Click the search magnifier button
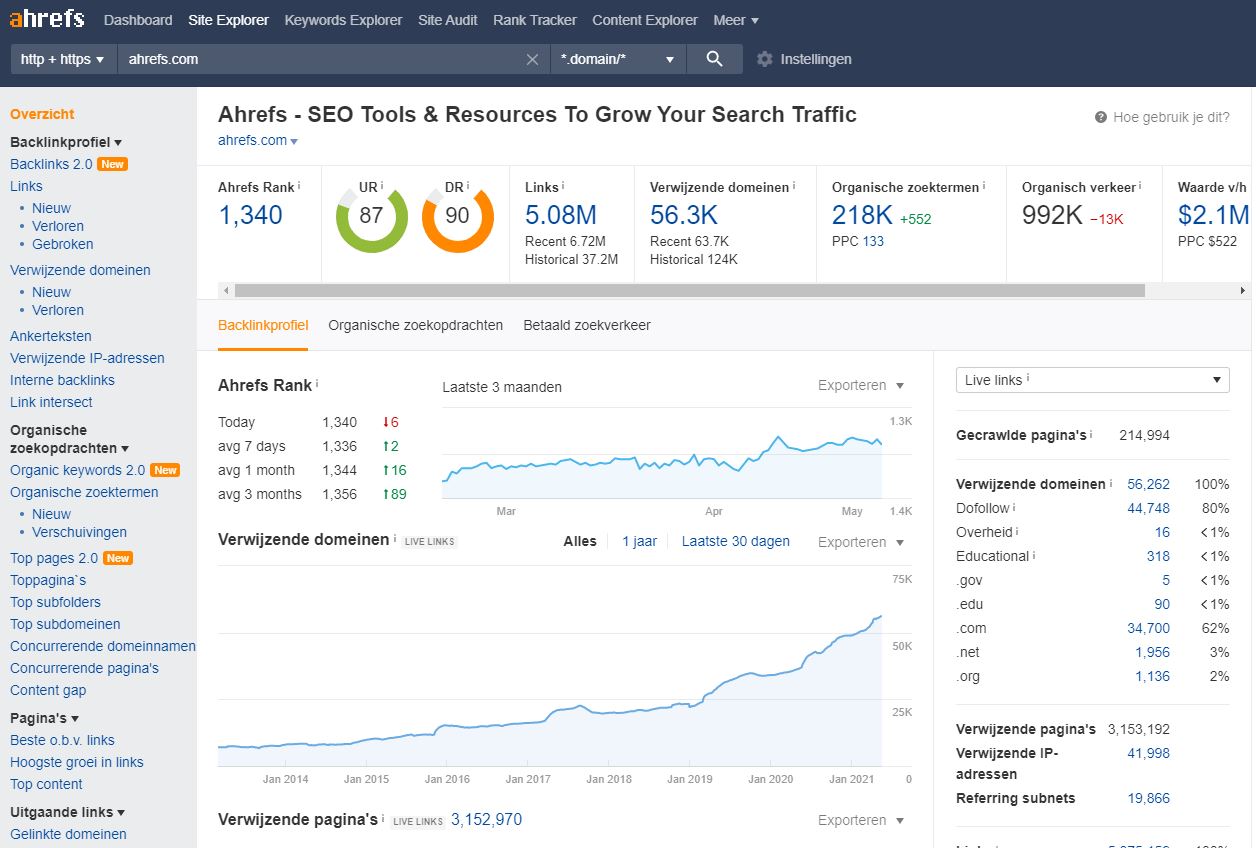This screenshot has height=848, width=1256. pos(714,59)
